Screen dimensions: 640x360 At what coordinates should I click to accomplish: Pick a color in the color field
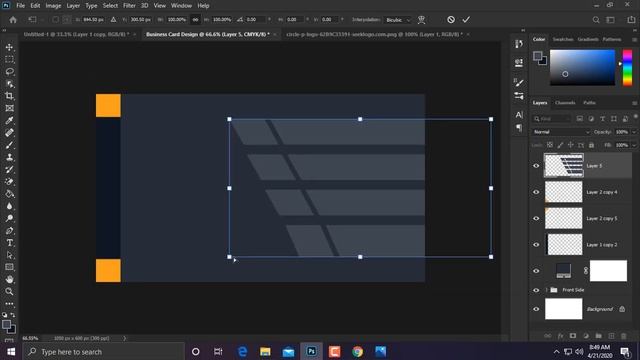582,68
